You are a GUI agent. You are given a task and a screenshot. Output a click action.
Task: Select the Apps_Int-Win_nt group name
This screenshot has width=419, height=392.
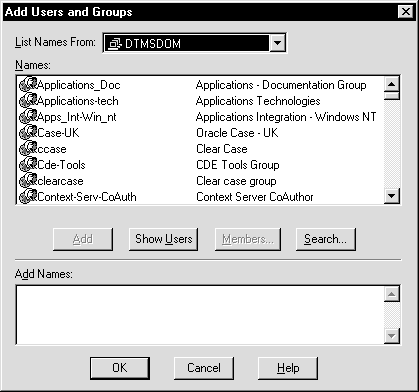click(x=77, y=117)
